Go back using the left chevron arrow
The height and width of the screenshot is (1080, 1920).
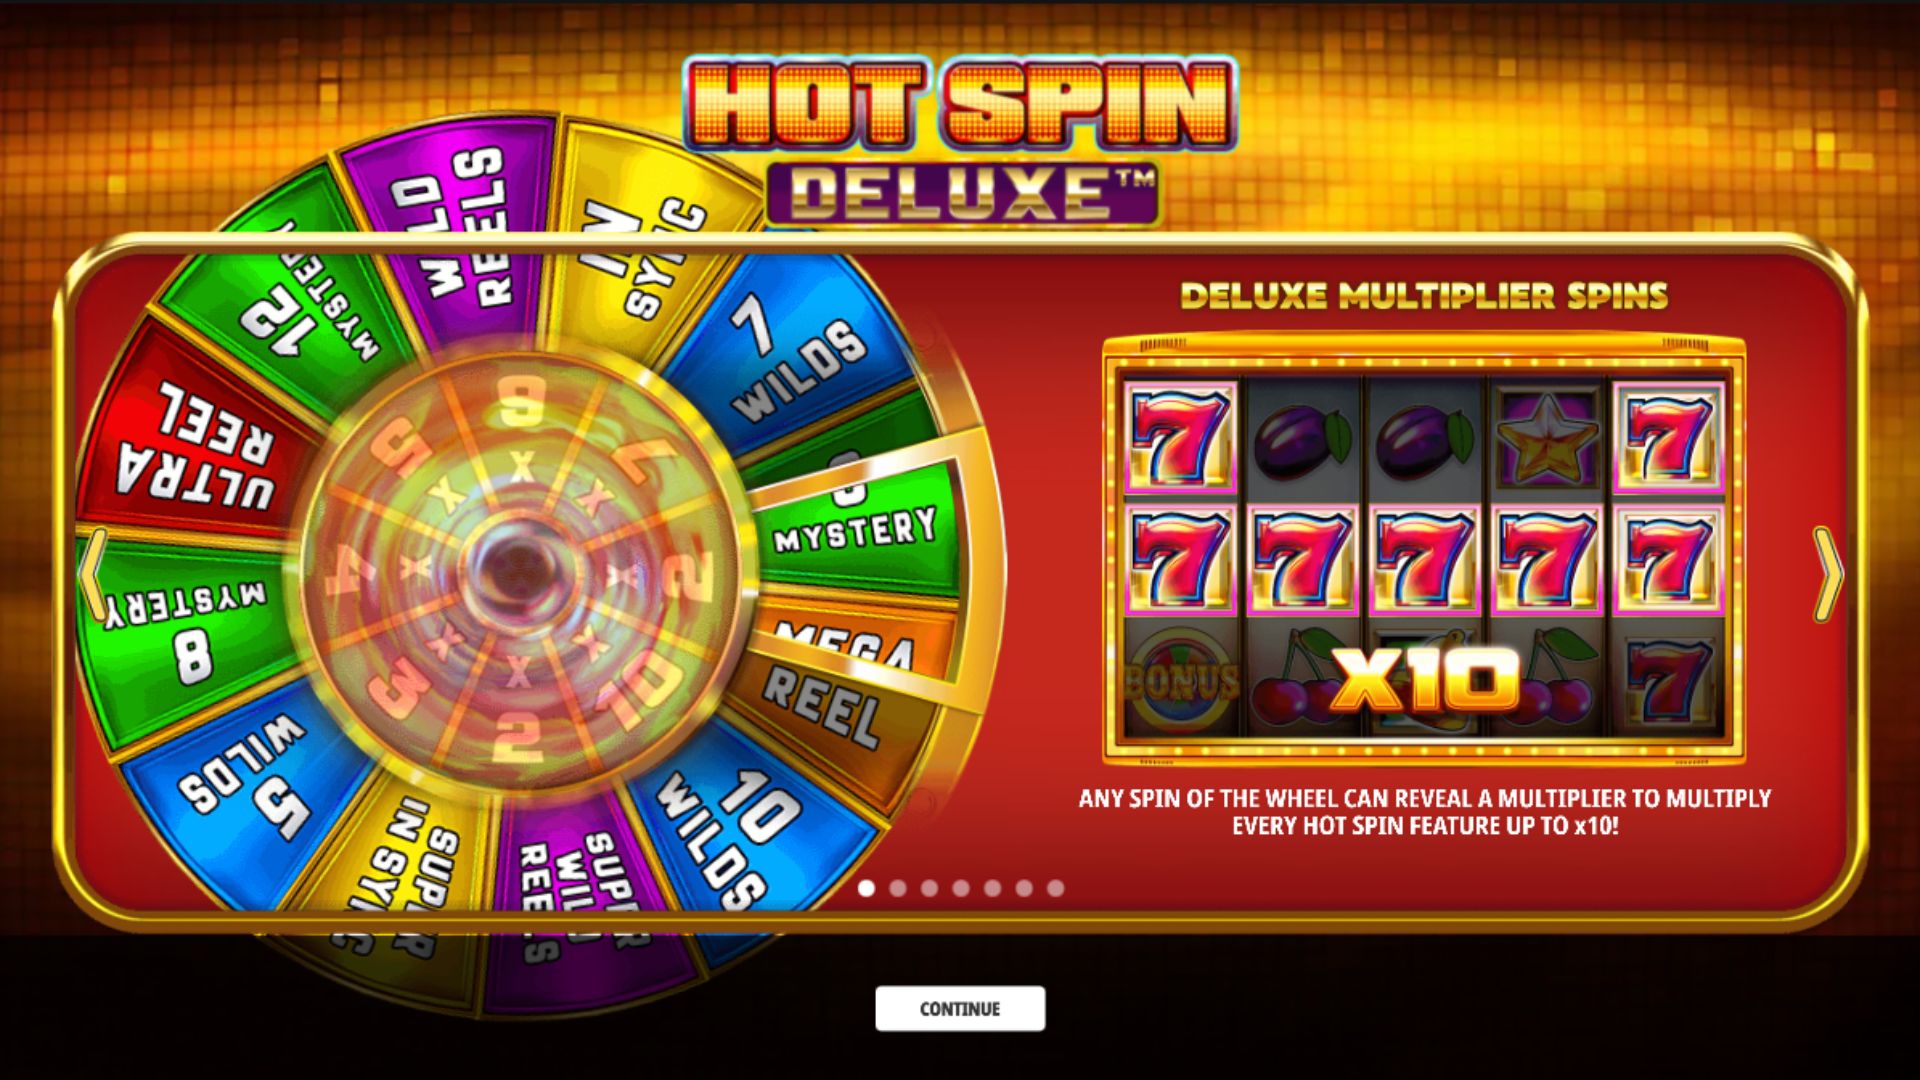click(x=92, y=574)
